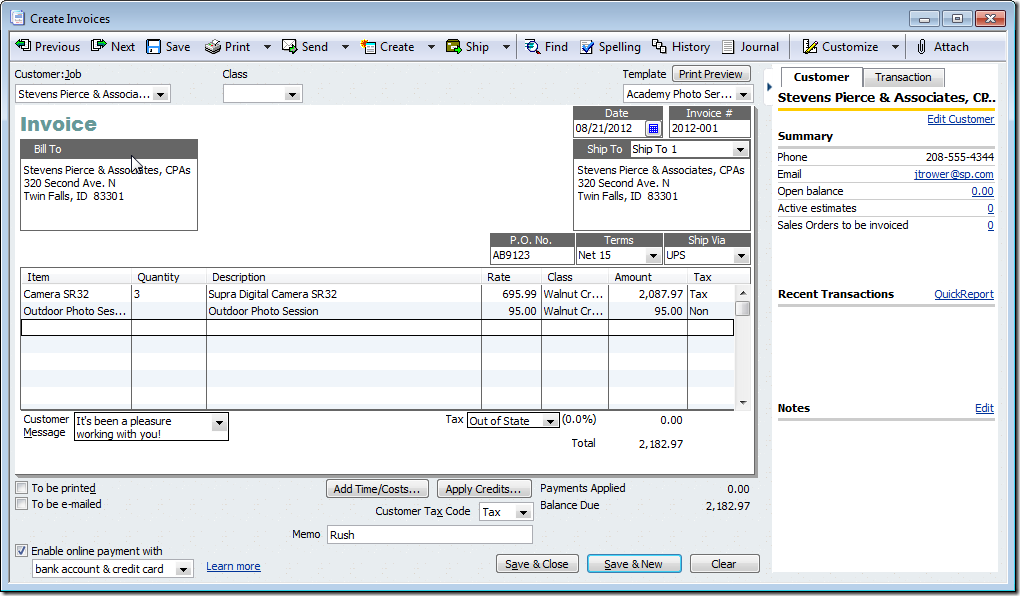Attach a file to the invoice
This screenshot has width=1020, height=596.
click(x=943, y=46)
